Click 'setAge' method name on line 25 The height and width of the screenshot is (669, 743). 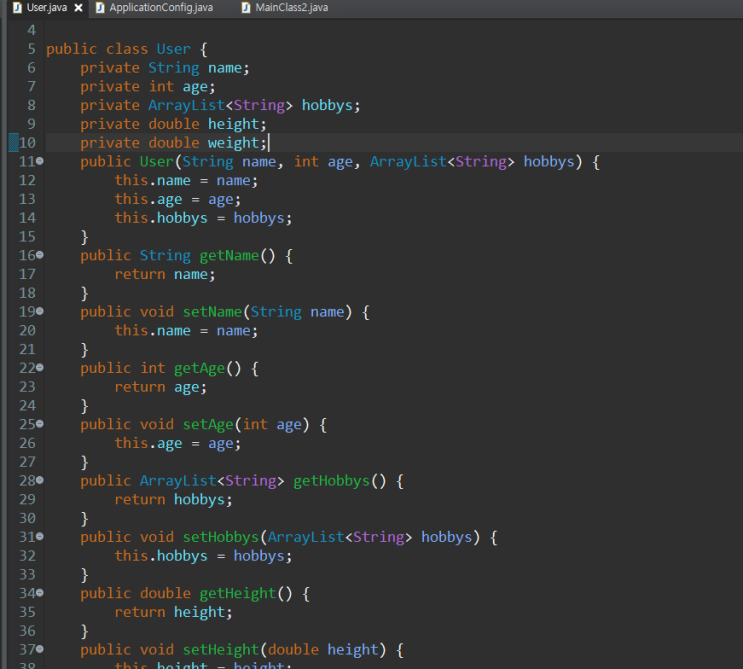(x=208, y=425)
